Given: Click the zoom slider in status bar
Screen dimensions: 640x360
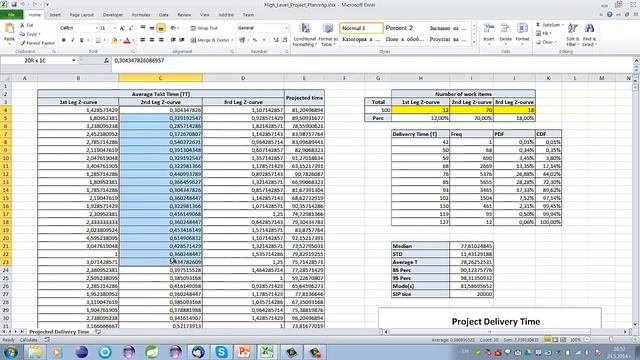Looking at the screenshot, I should pos(611,340).
